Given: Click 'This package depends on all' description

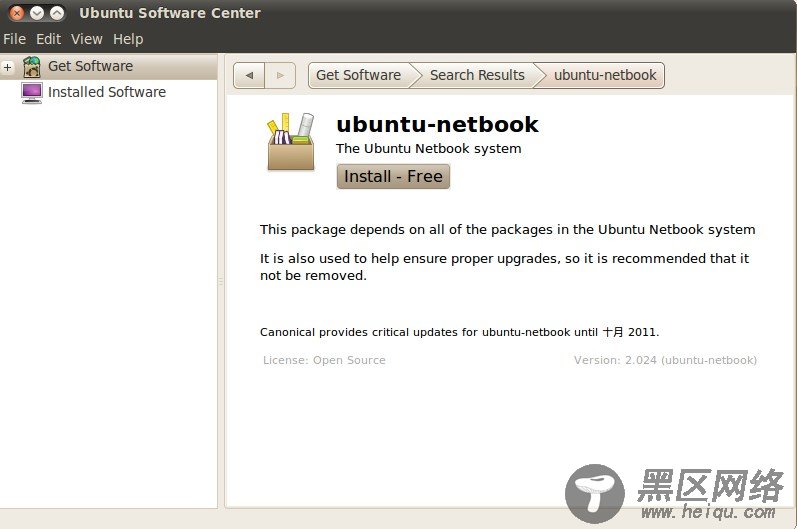Looking at the screenshot, I should coord(507,230).
